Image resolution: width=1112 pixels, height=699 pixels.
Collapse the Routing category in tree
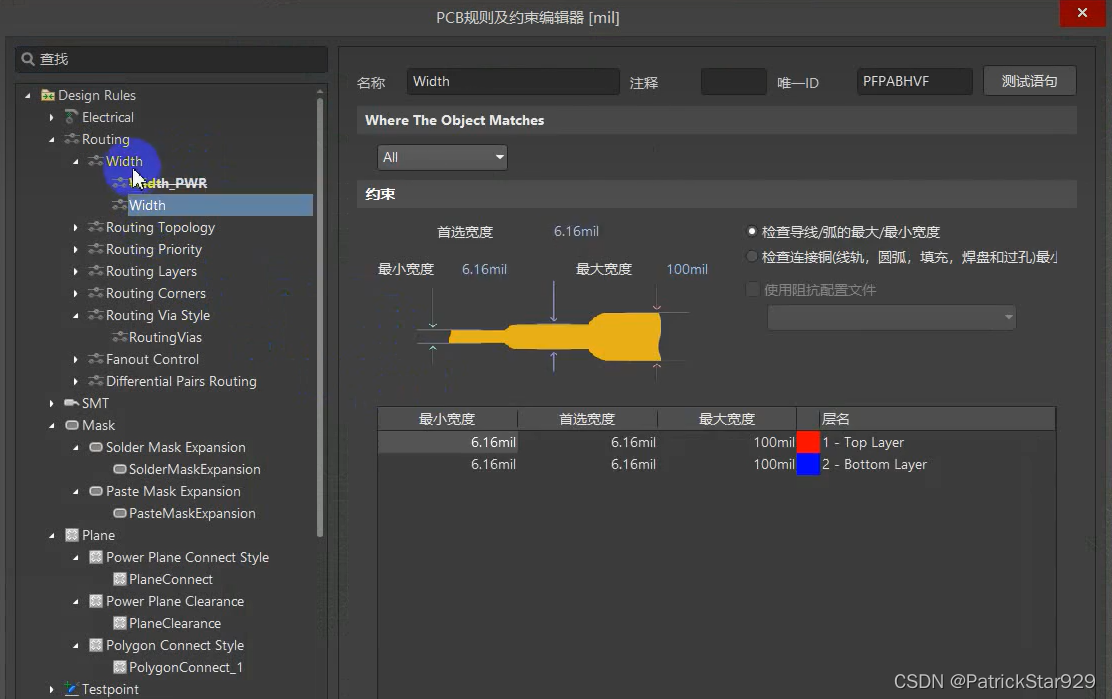[52, 140]
